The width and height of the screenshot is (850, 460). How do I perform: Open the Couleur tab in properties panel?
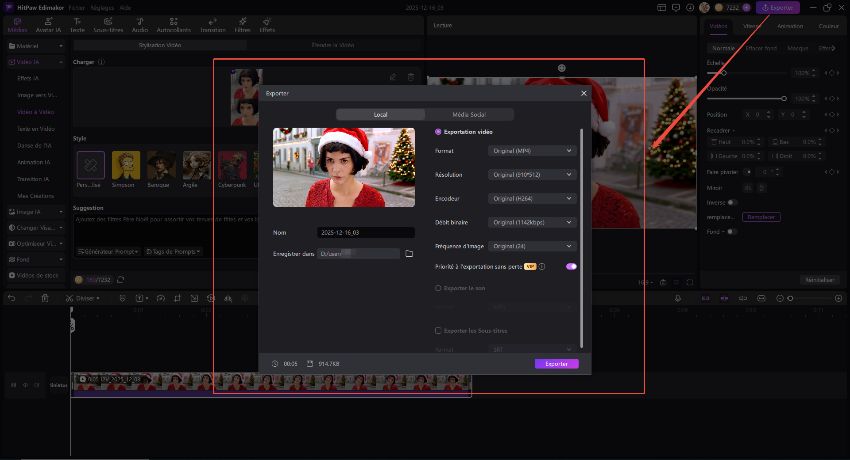point(828,26)
